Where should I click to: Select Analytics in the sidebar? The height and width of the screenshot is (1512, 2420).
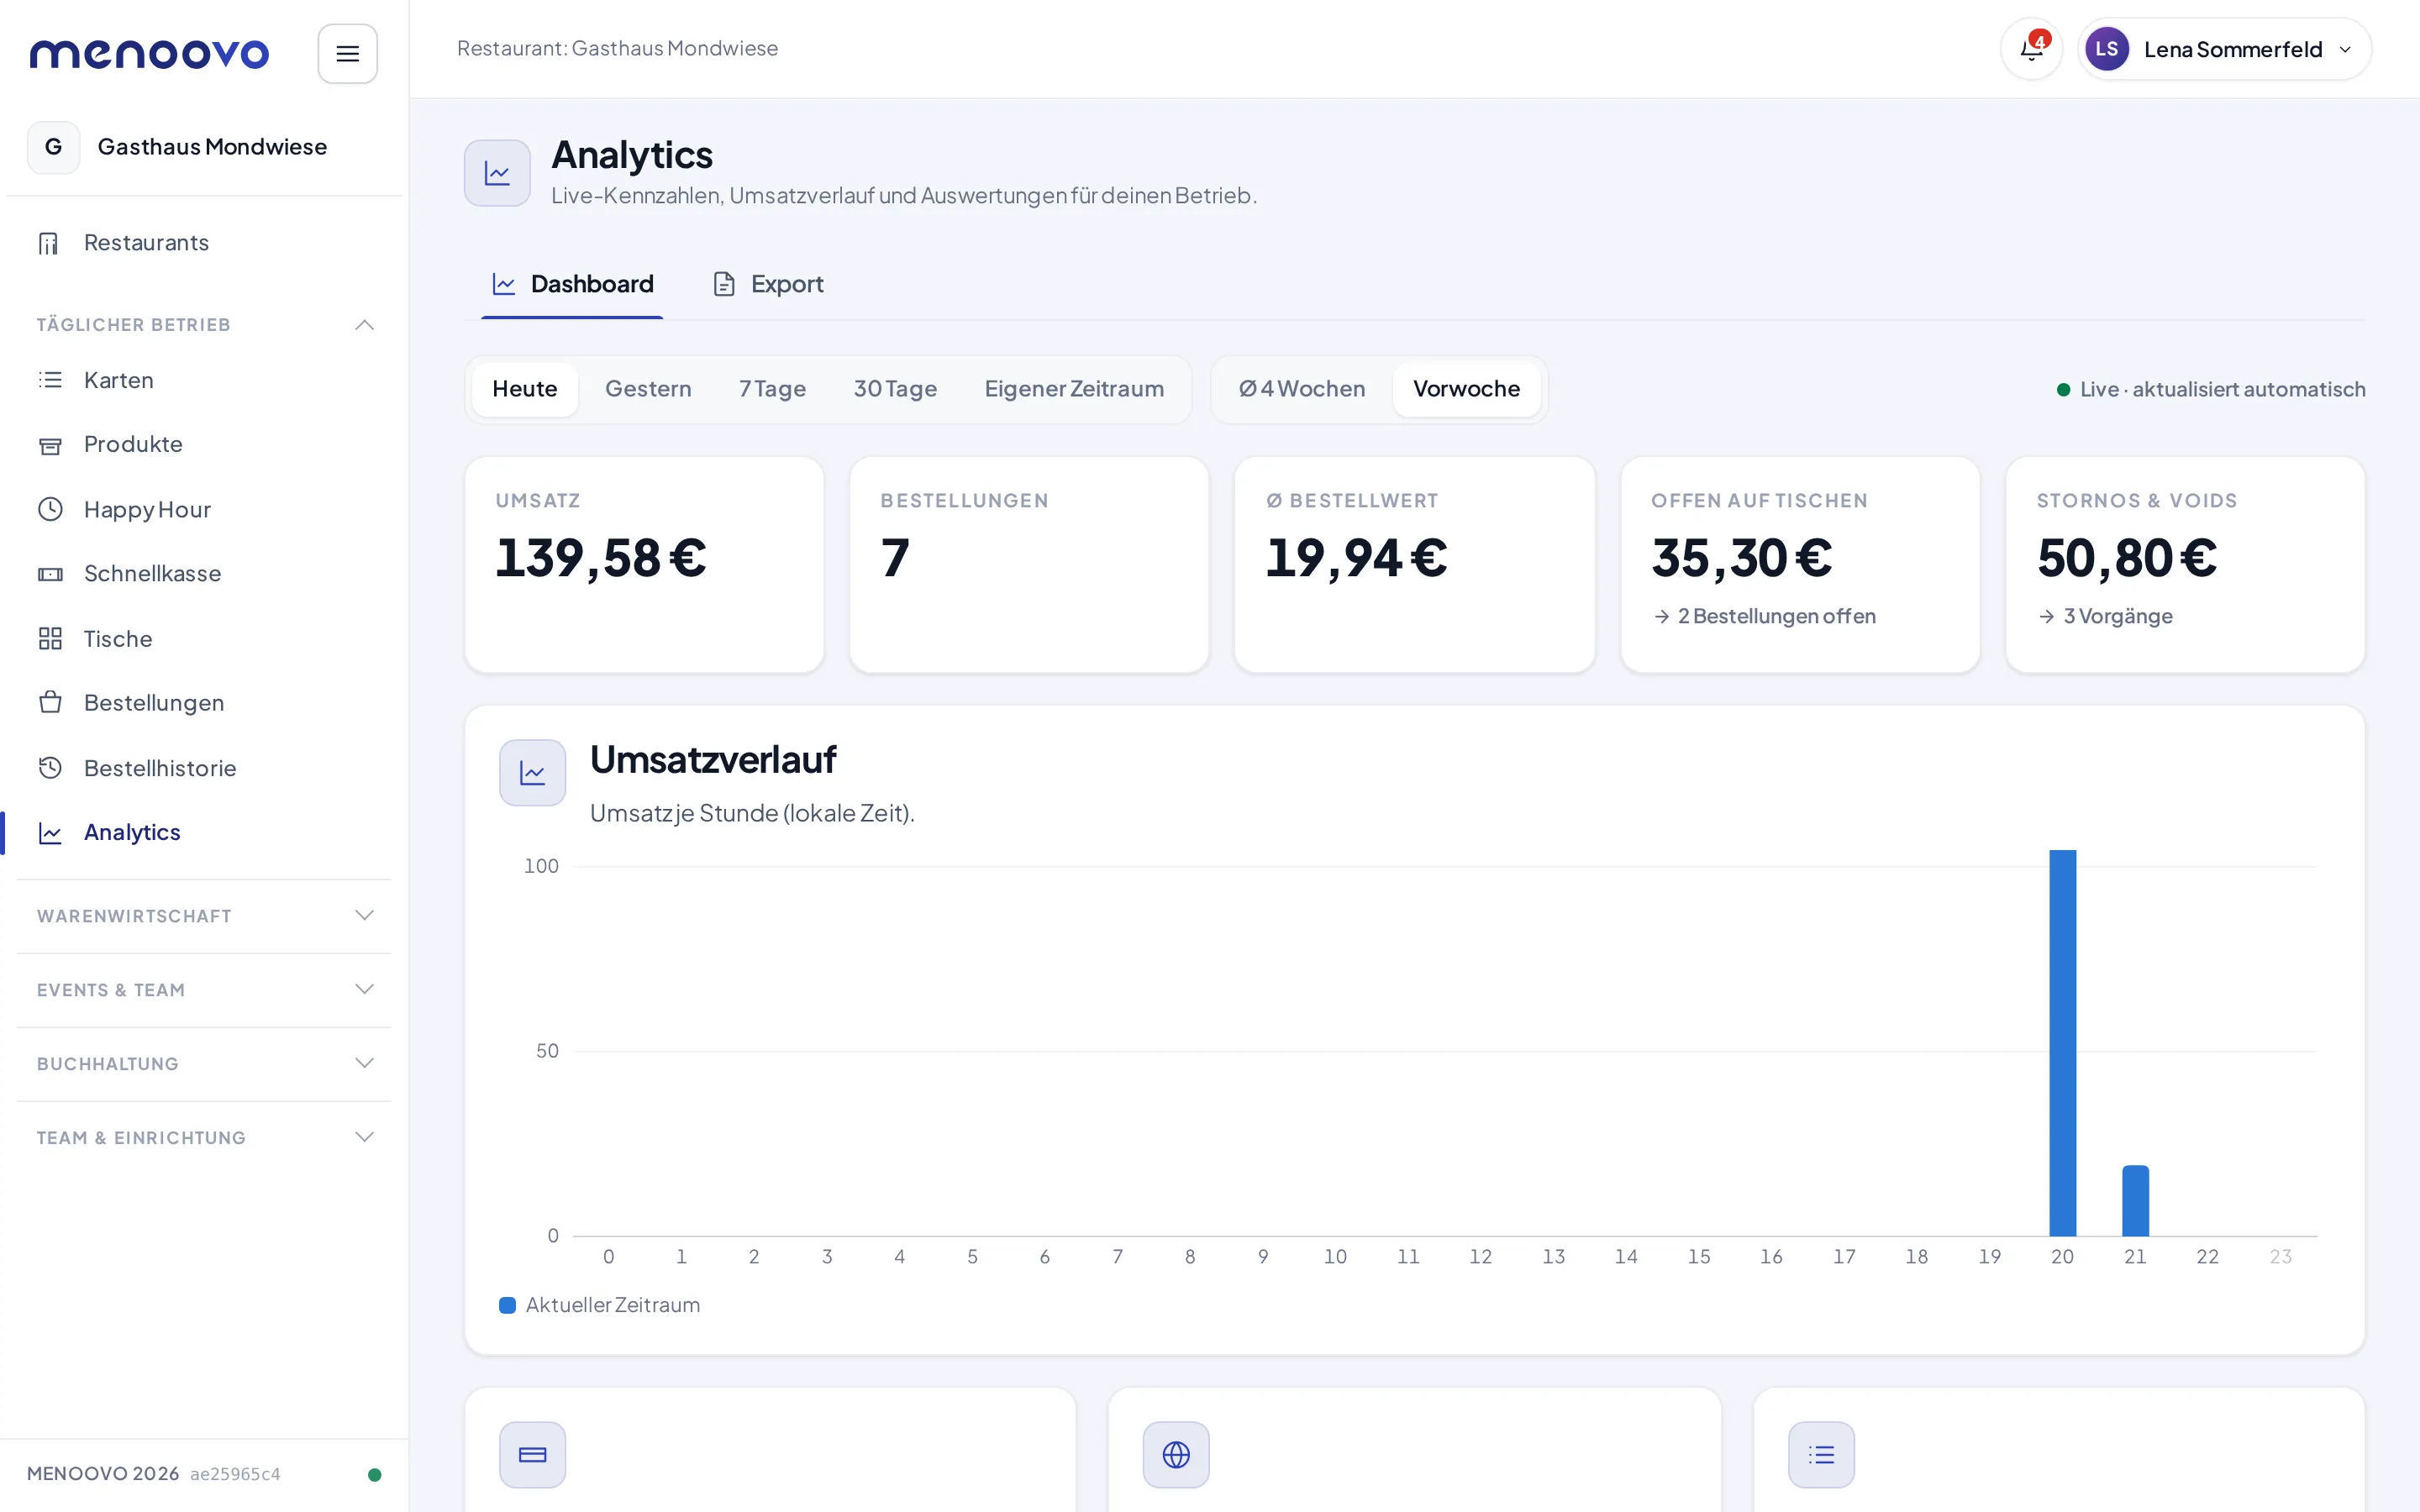[204, 833]
